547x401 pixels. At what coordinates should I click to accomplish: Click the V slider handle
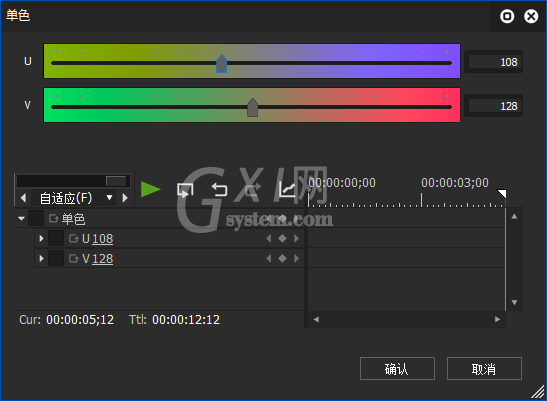tap(253, 107)
